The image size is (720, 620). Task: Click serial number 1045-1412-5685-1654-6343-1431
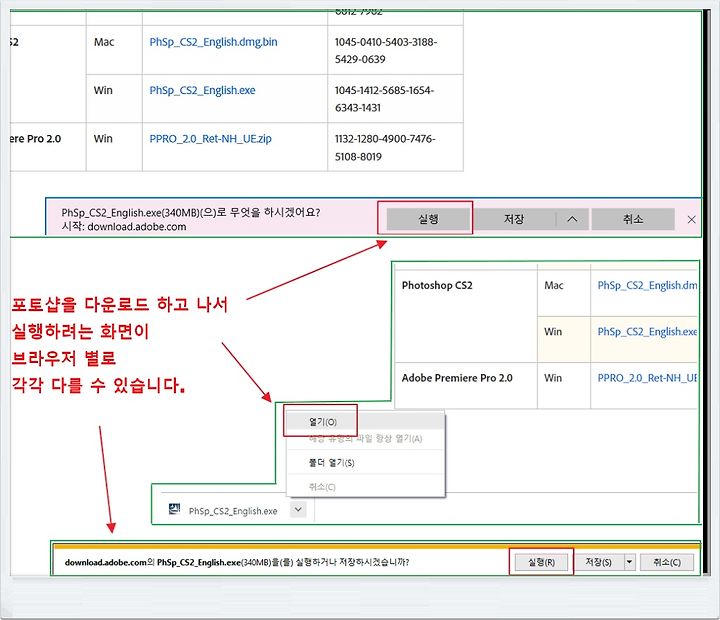pyautogui.click(x=384, y=99)
